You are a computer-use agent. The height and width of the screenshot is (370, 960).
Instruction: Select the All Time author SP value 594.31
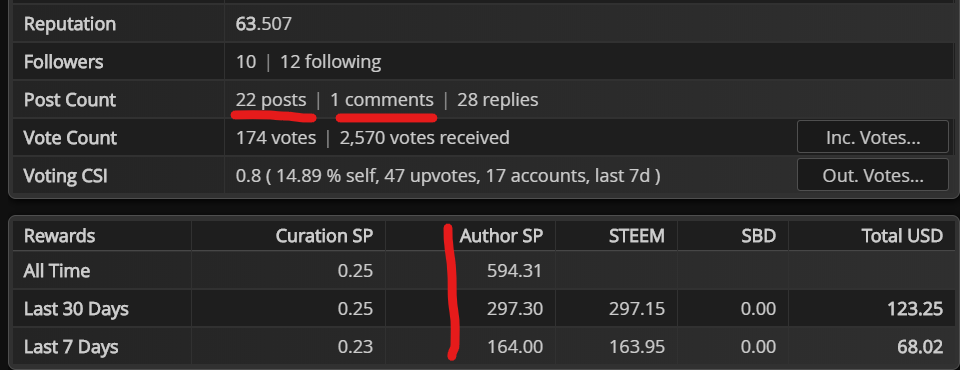pos(515,271)
